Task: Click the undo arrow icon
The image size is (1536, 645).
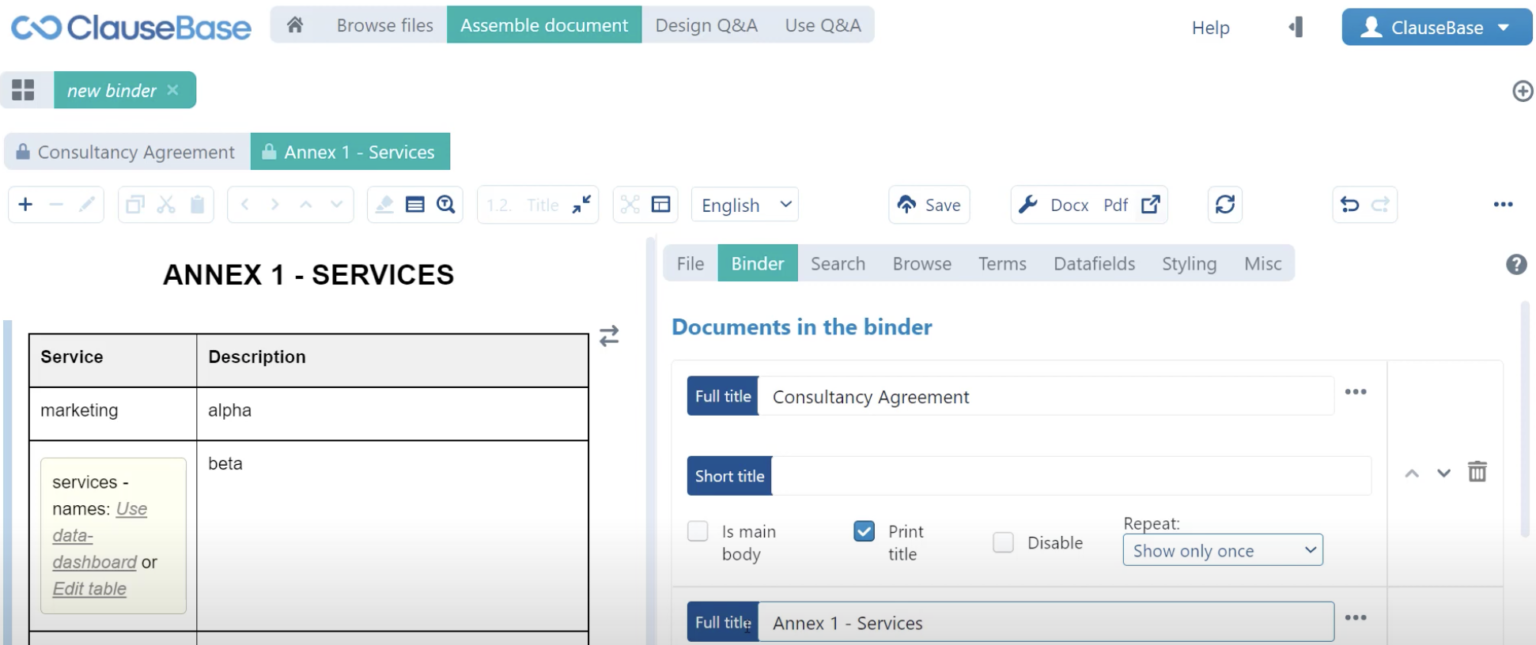Action: [1350, 205]
